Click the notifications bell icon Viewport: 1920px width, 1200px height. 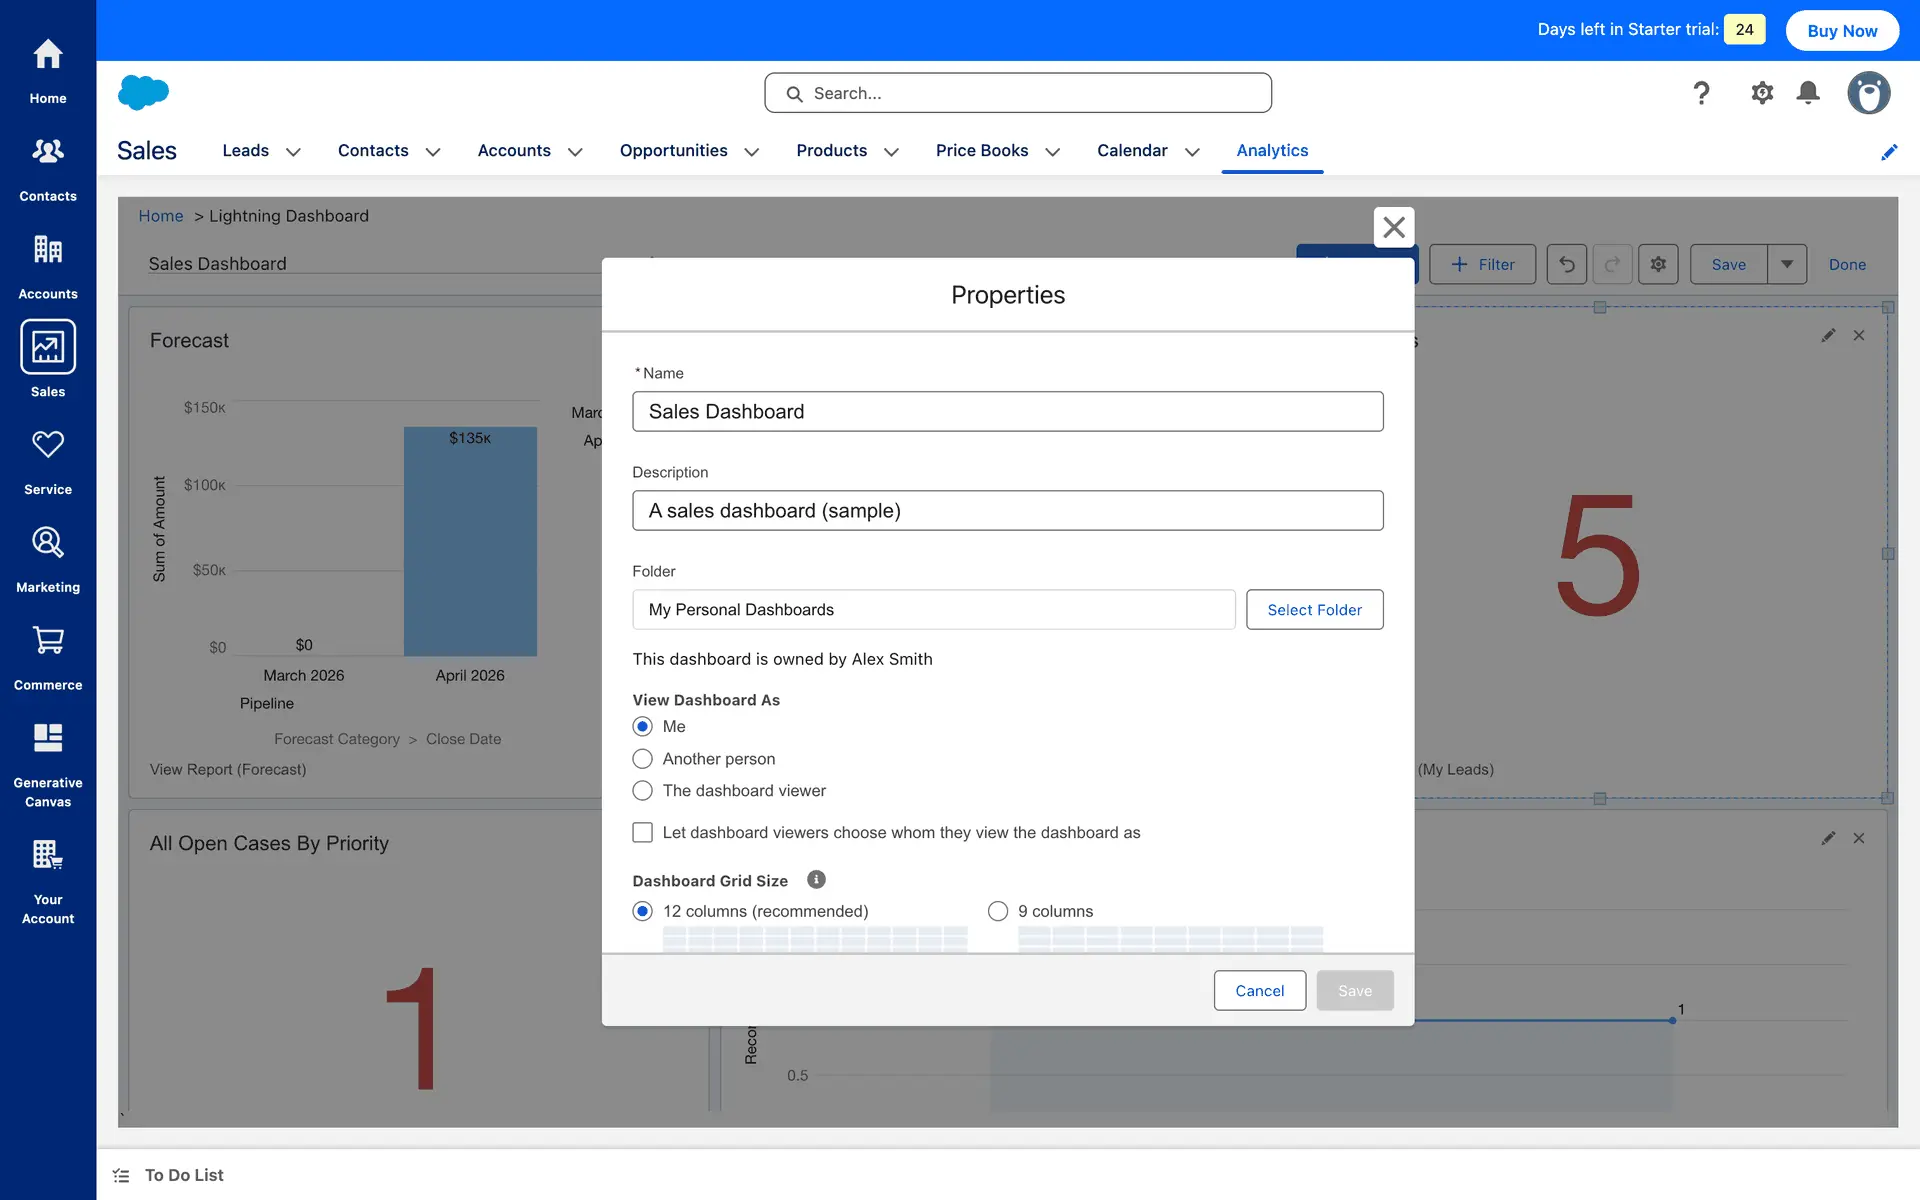pyautogui.click(x=1807, y=93)
